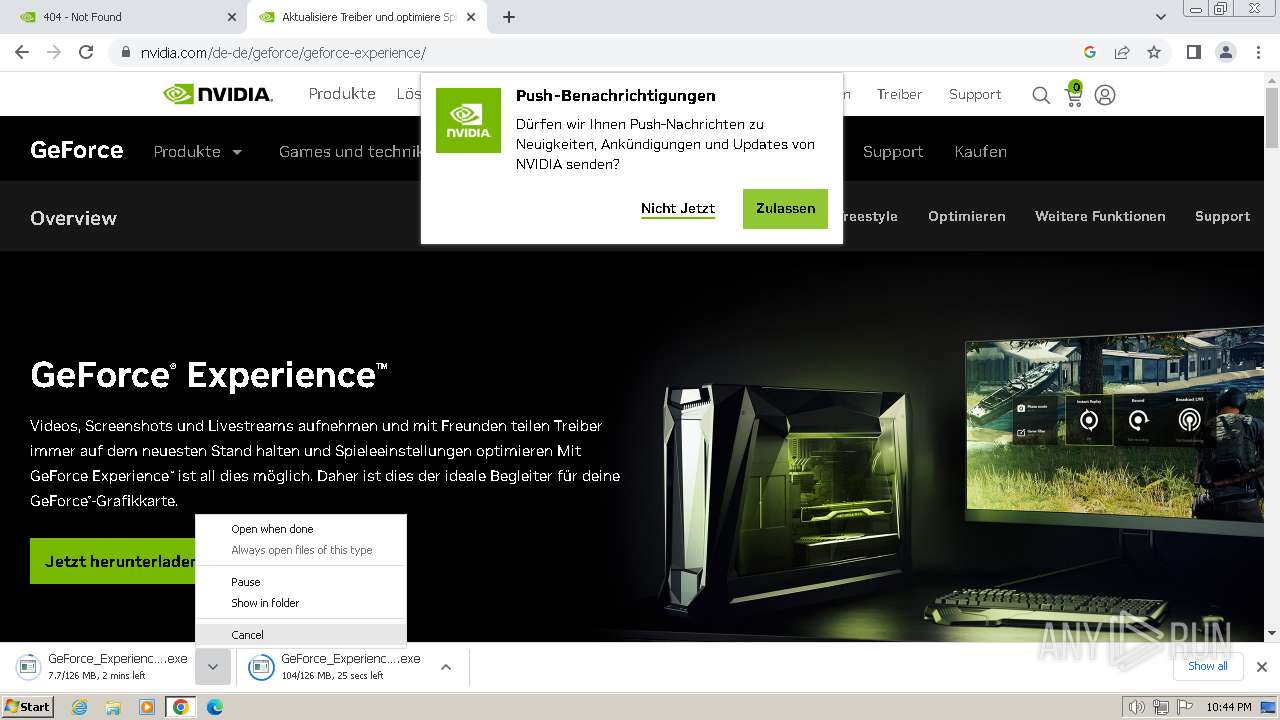
Task: Click the browser back arrow
Action: click(22, 52)
